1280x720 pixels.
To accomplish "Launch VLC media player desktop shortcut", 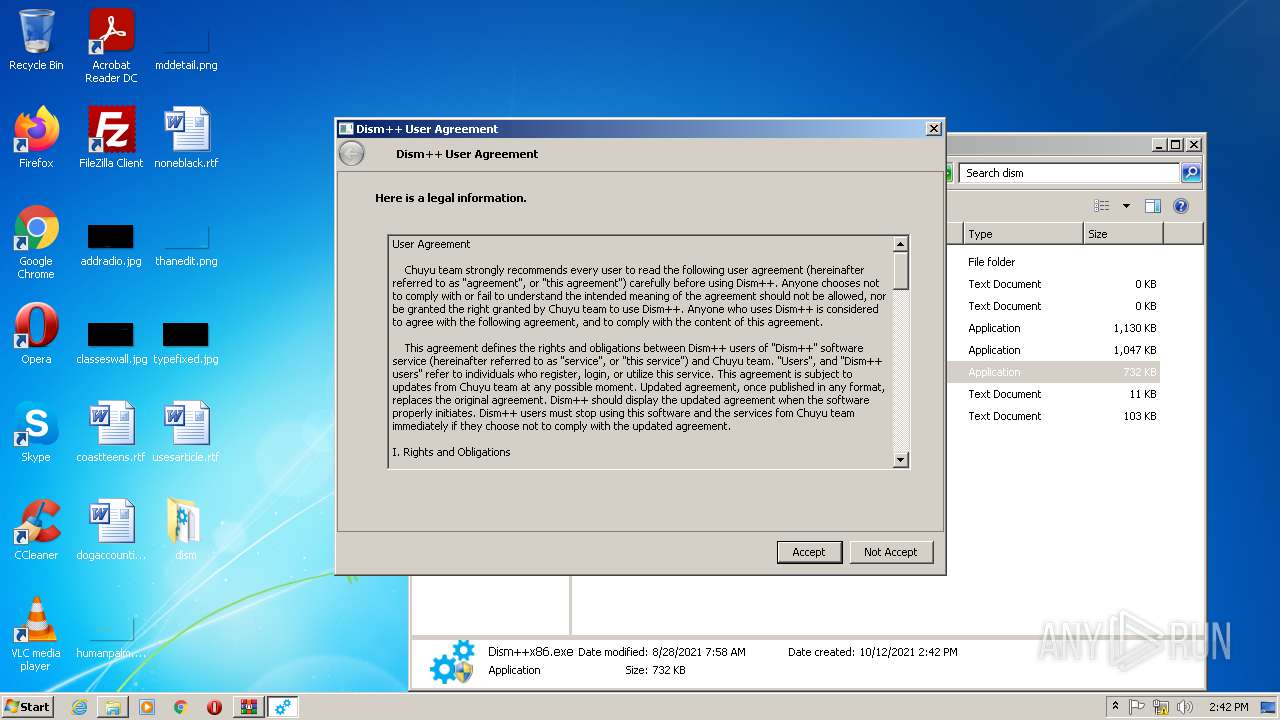I will coord(36,634).
